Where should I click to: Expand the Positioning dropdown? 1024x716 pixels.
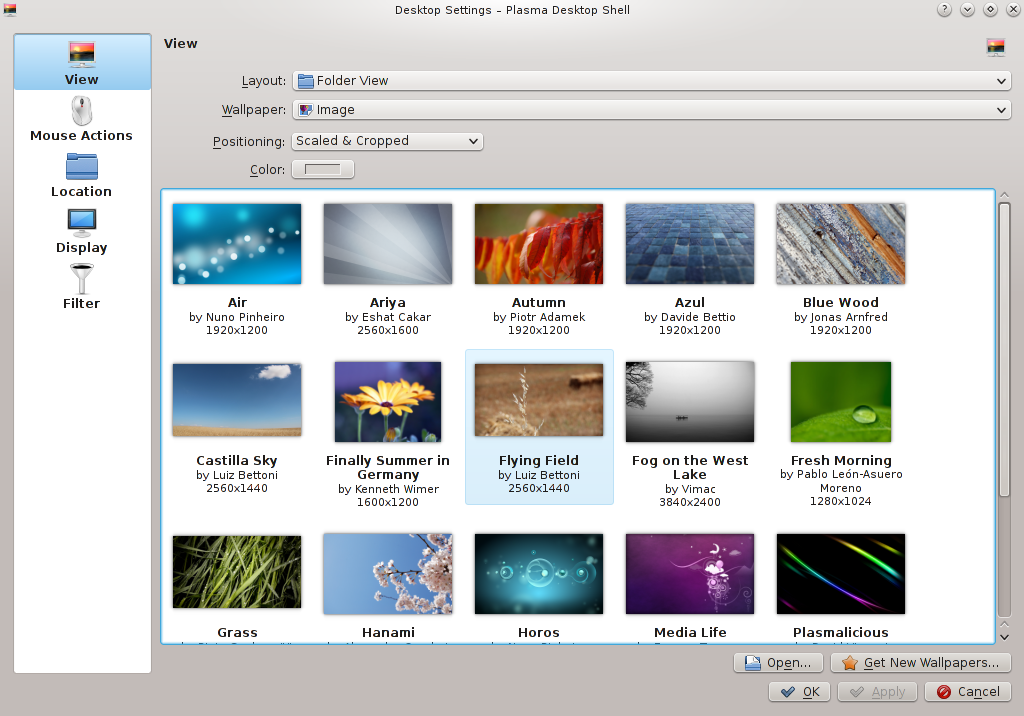pos(386,141)
